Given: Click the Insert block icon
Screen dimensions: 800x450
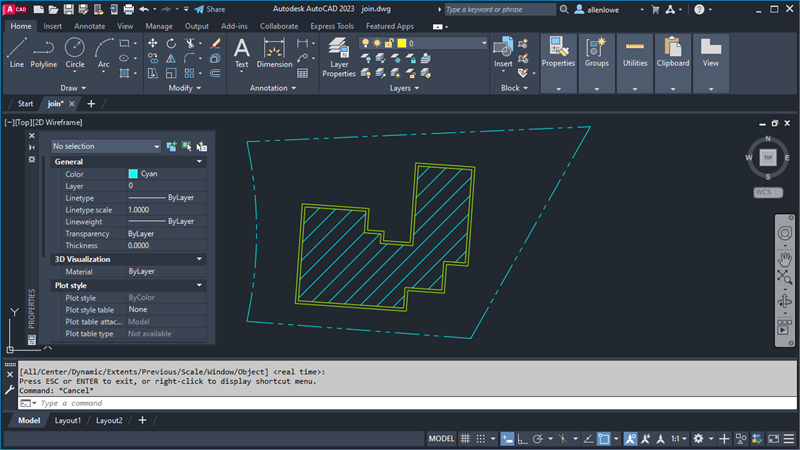Looking at the screenshot, I should (503, 53).
